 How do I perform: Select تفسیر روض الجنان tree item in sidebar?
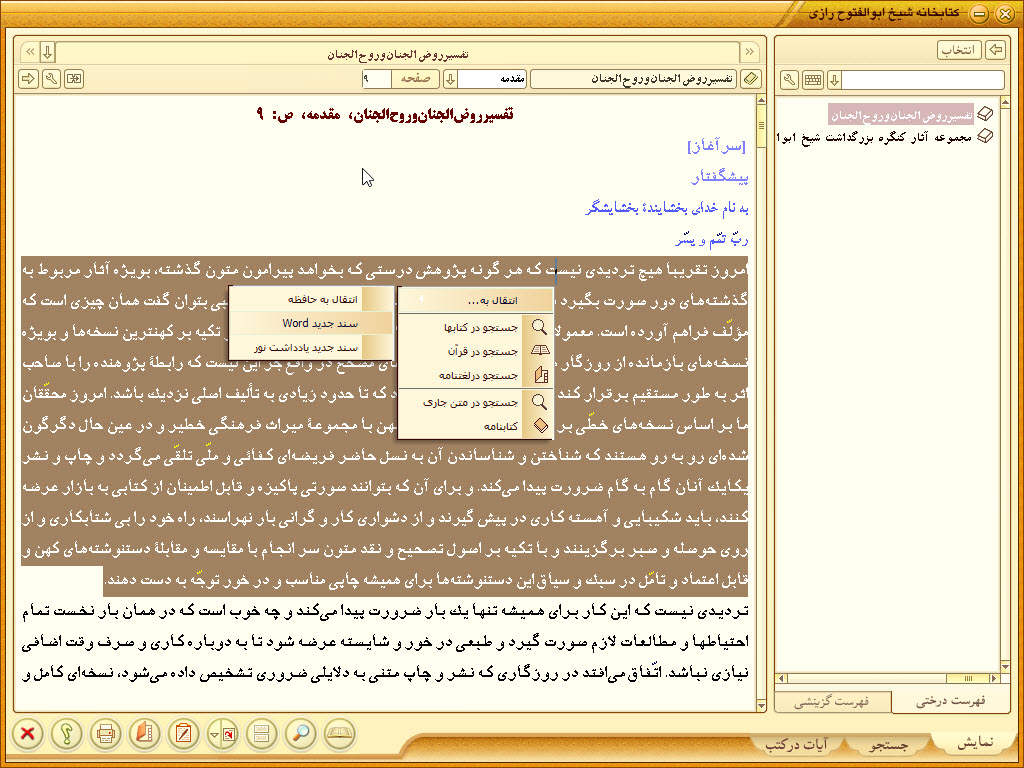tap(901, 115)
